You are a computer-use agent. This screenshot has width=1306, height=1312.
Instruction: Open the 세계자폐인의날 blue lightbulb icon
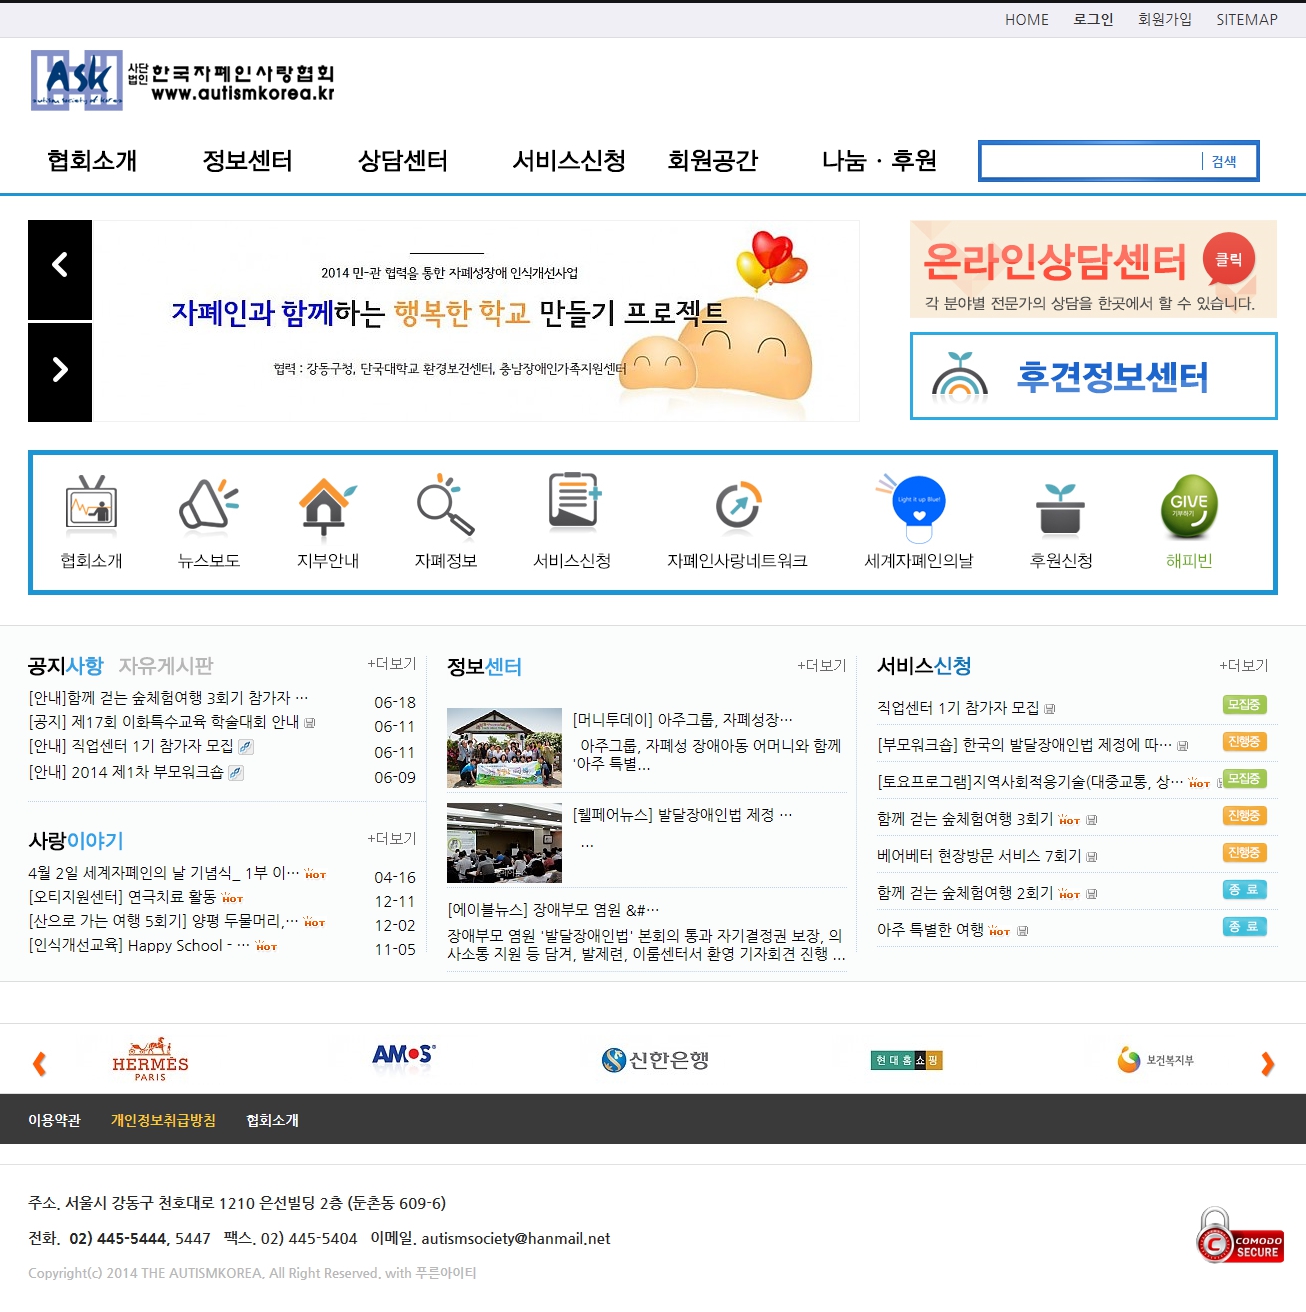[918, 503]
